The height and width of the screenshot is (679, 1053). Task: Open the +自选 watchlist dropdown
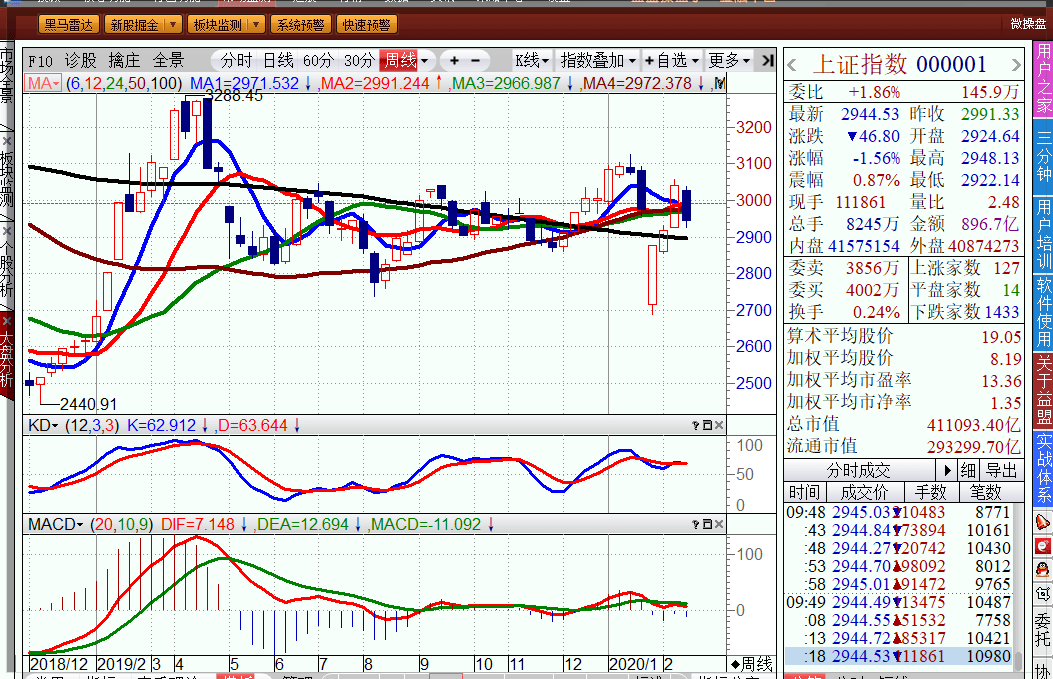point(672,61)
